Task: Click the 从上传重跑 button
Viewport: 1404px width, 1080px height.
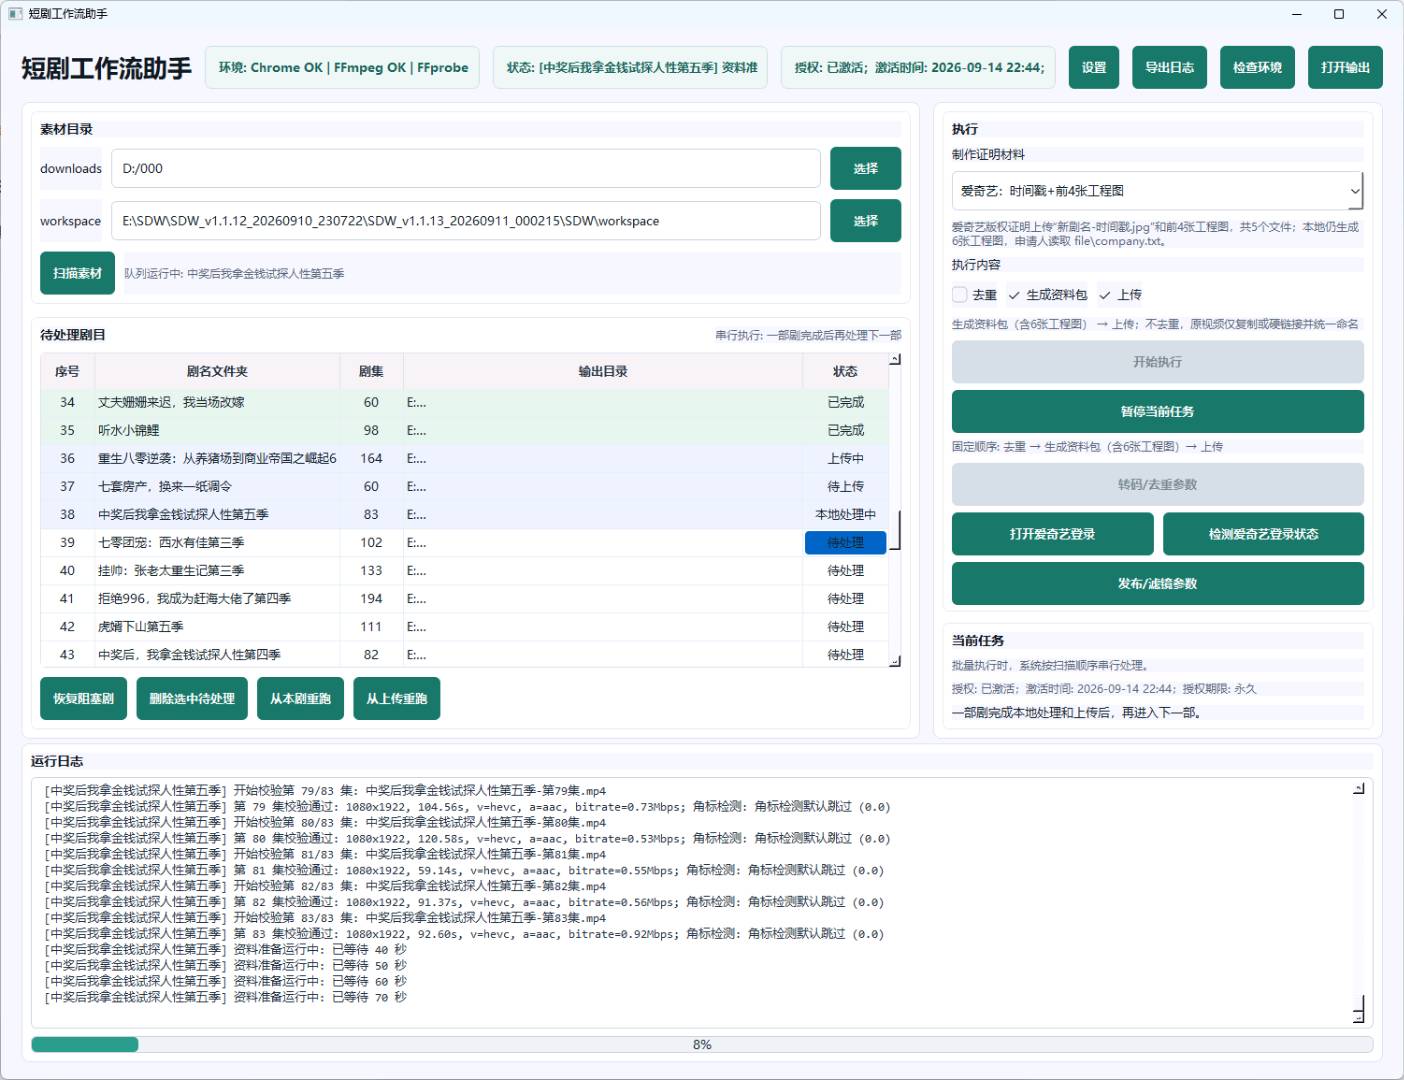Action: click(x=396, y=698)
